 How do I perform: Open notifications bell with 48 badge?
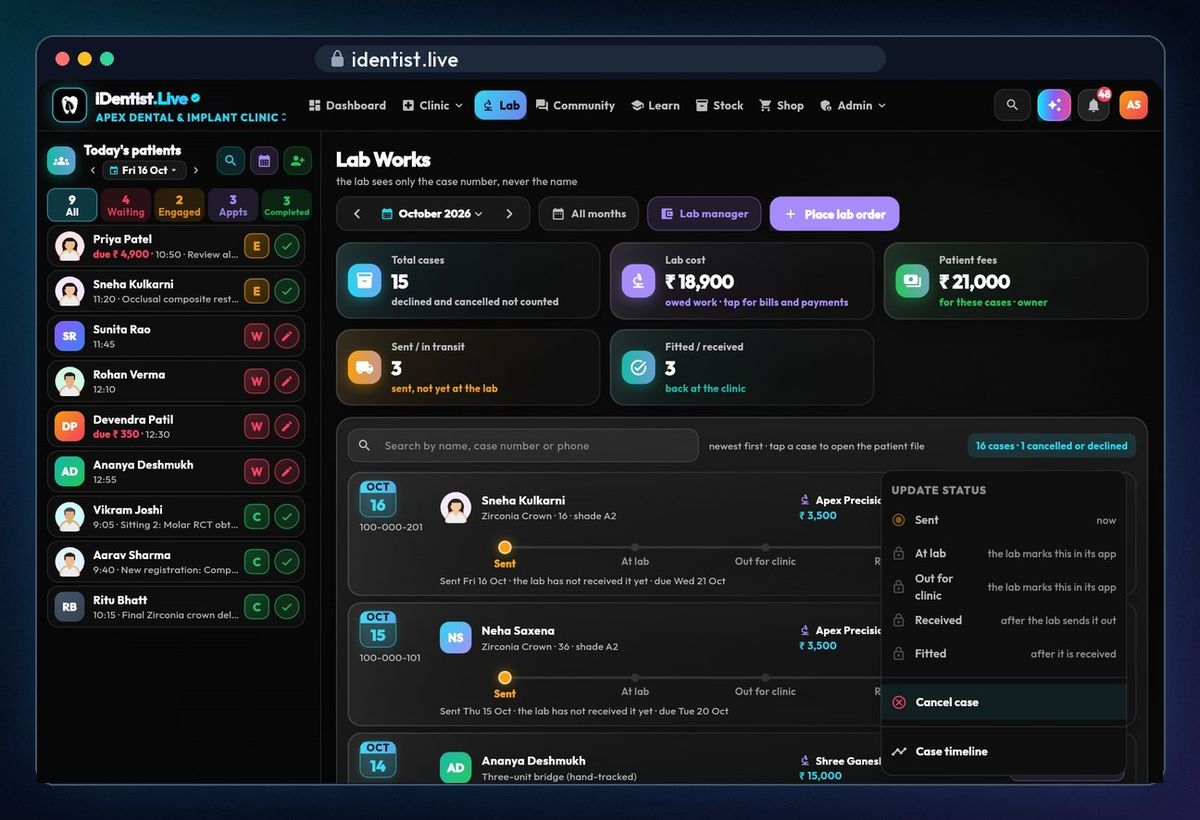[1094, 105]
